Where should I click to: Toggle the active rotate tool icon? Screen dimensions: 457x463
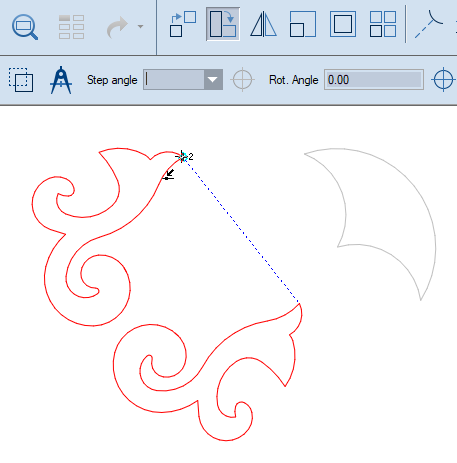point(223,24)
